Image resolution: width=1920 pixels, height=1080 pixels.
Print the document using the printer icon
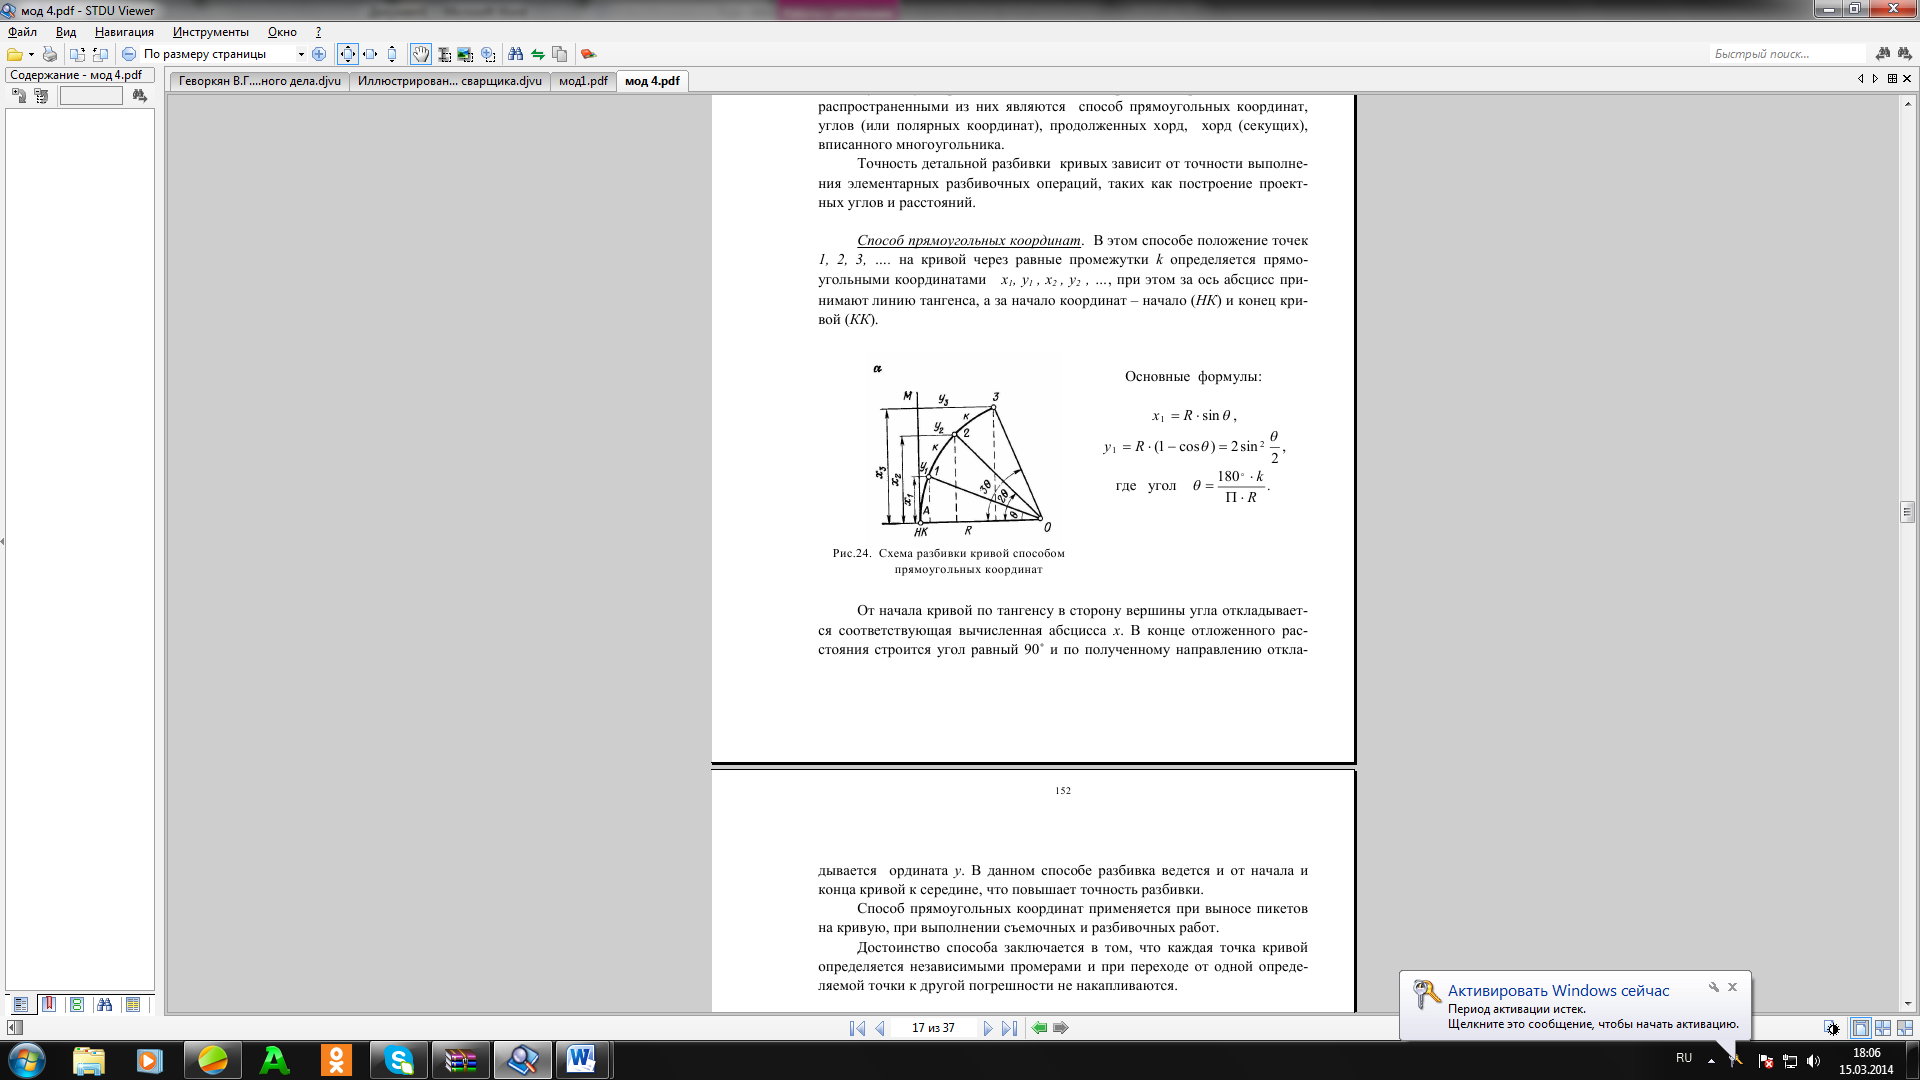tap(50, 54)
